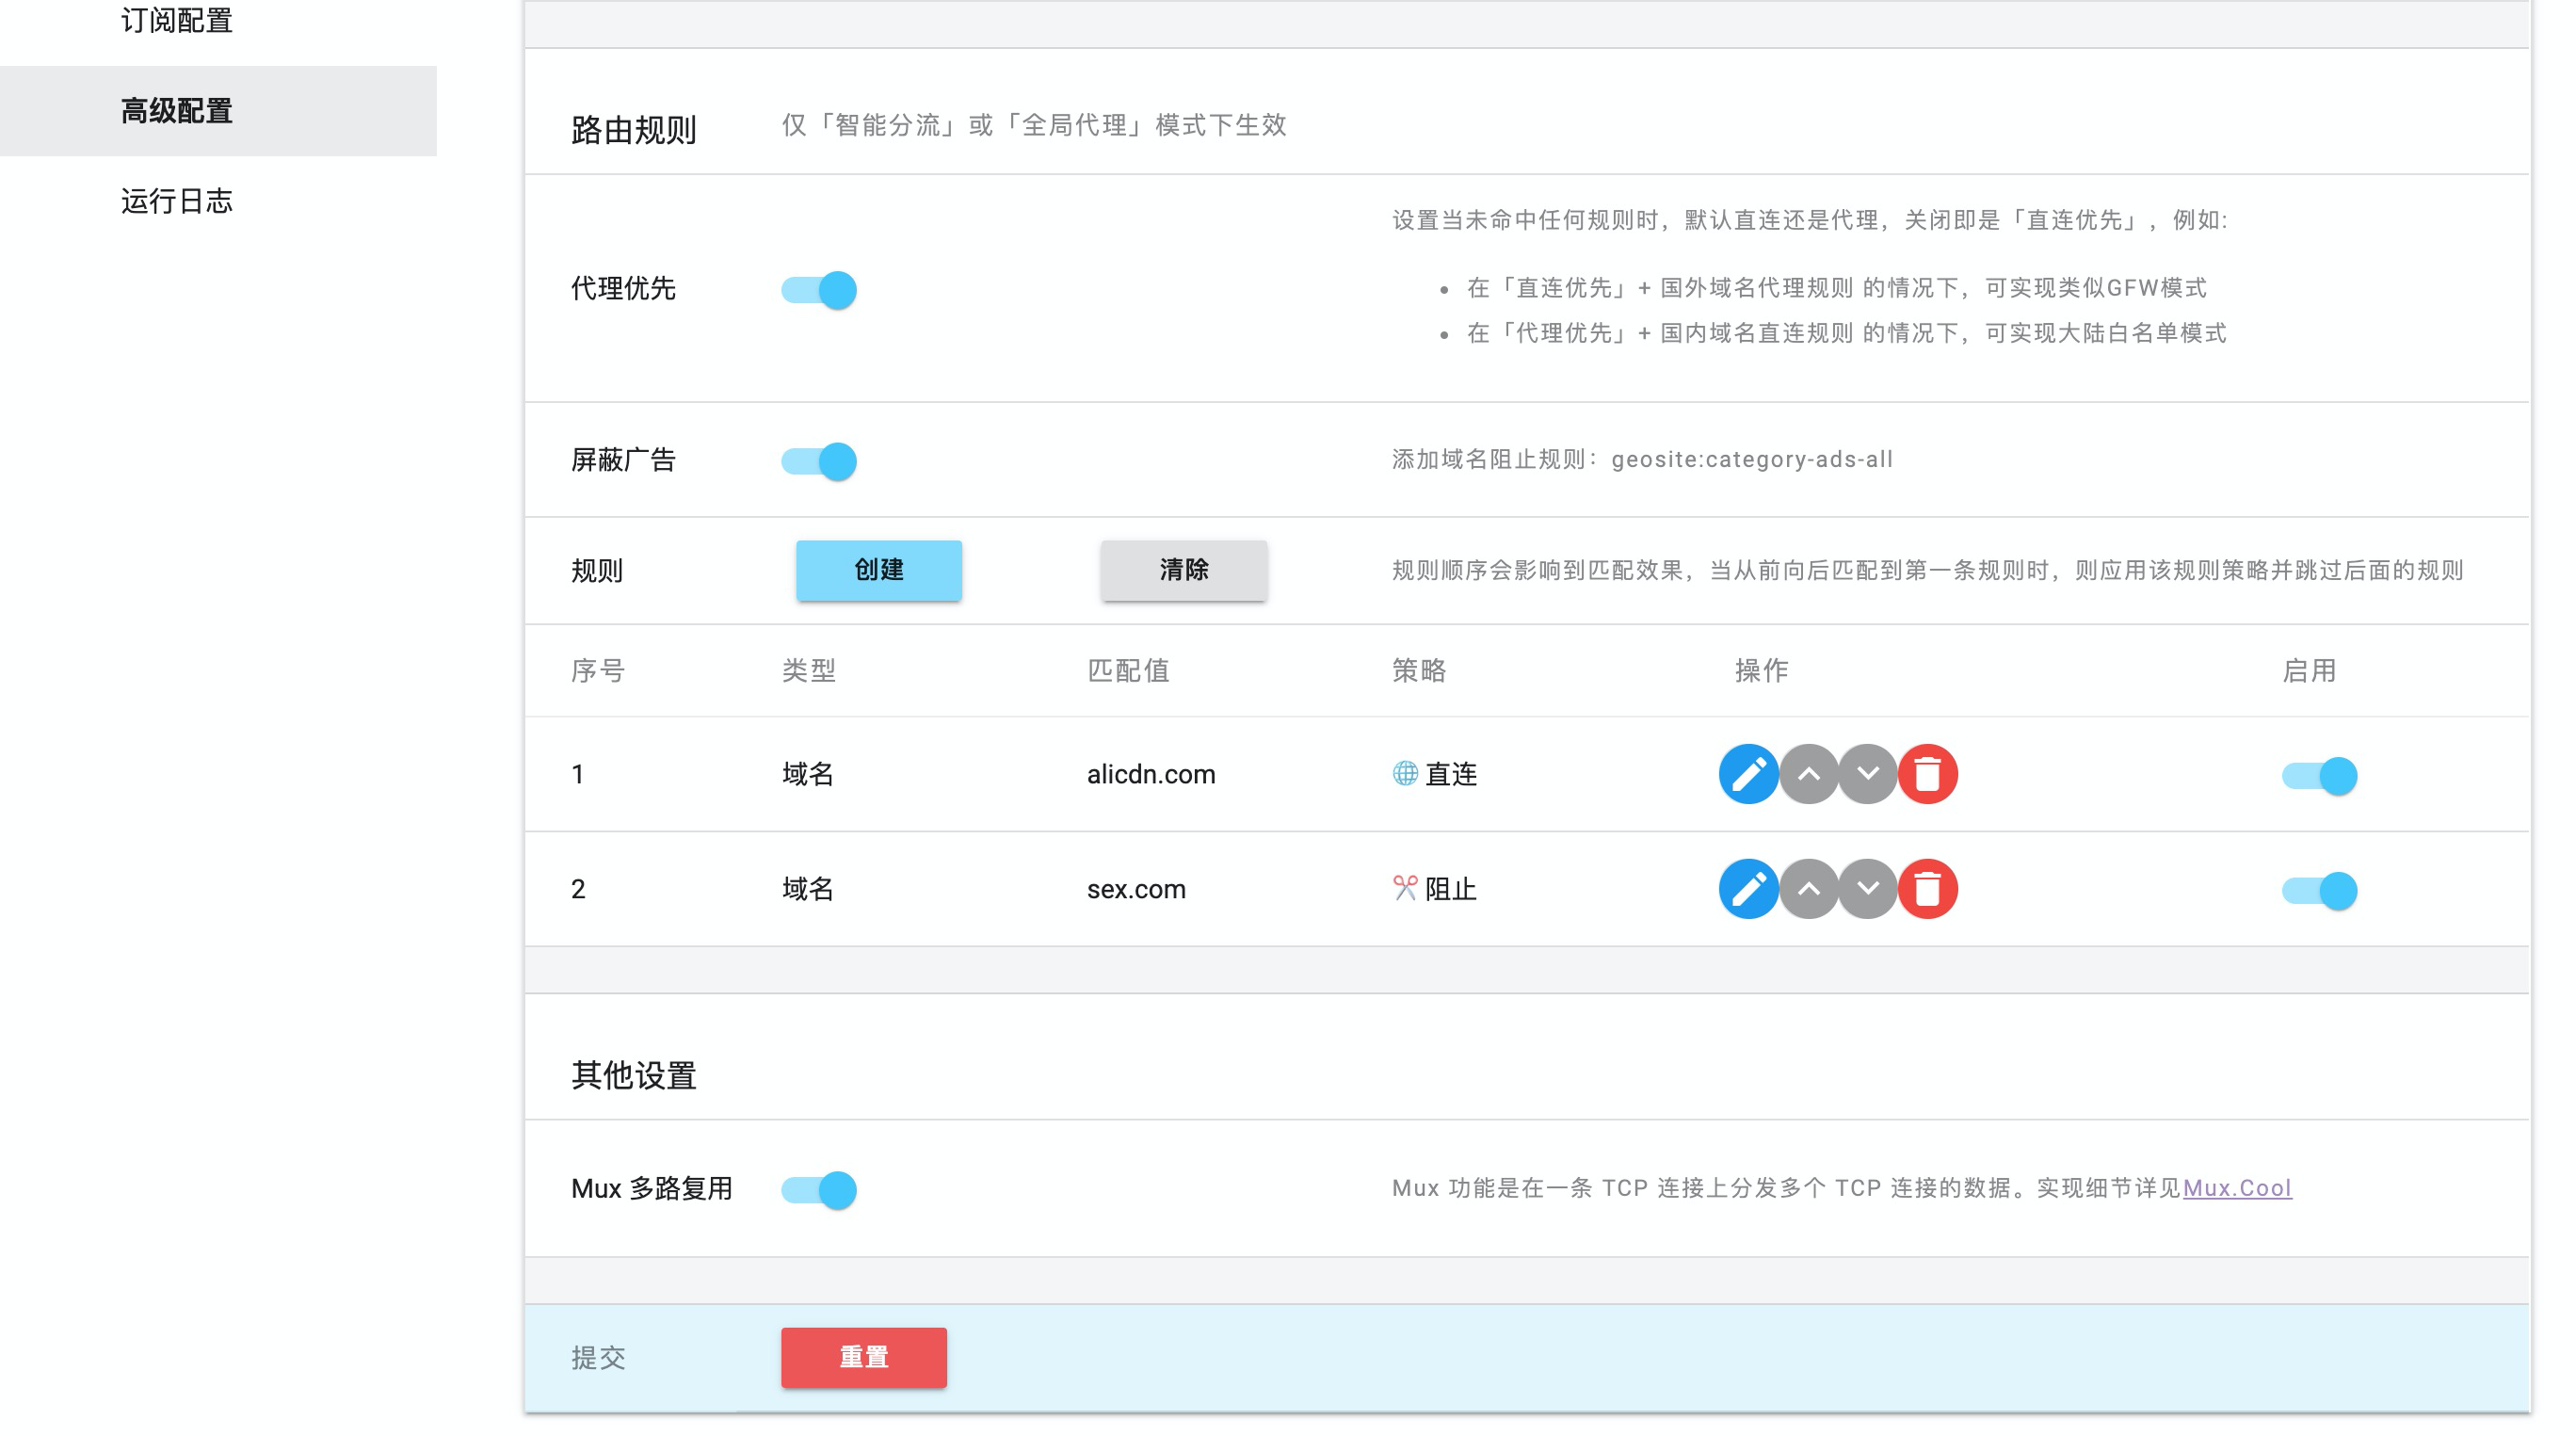The image size is (2576, 1435).
Task: Go to 运行日志 sidebar item
Action: click(x=177, y=201)
